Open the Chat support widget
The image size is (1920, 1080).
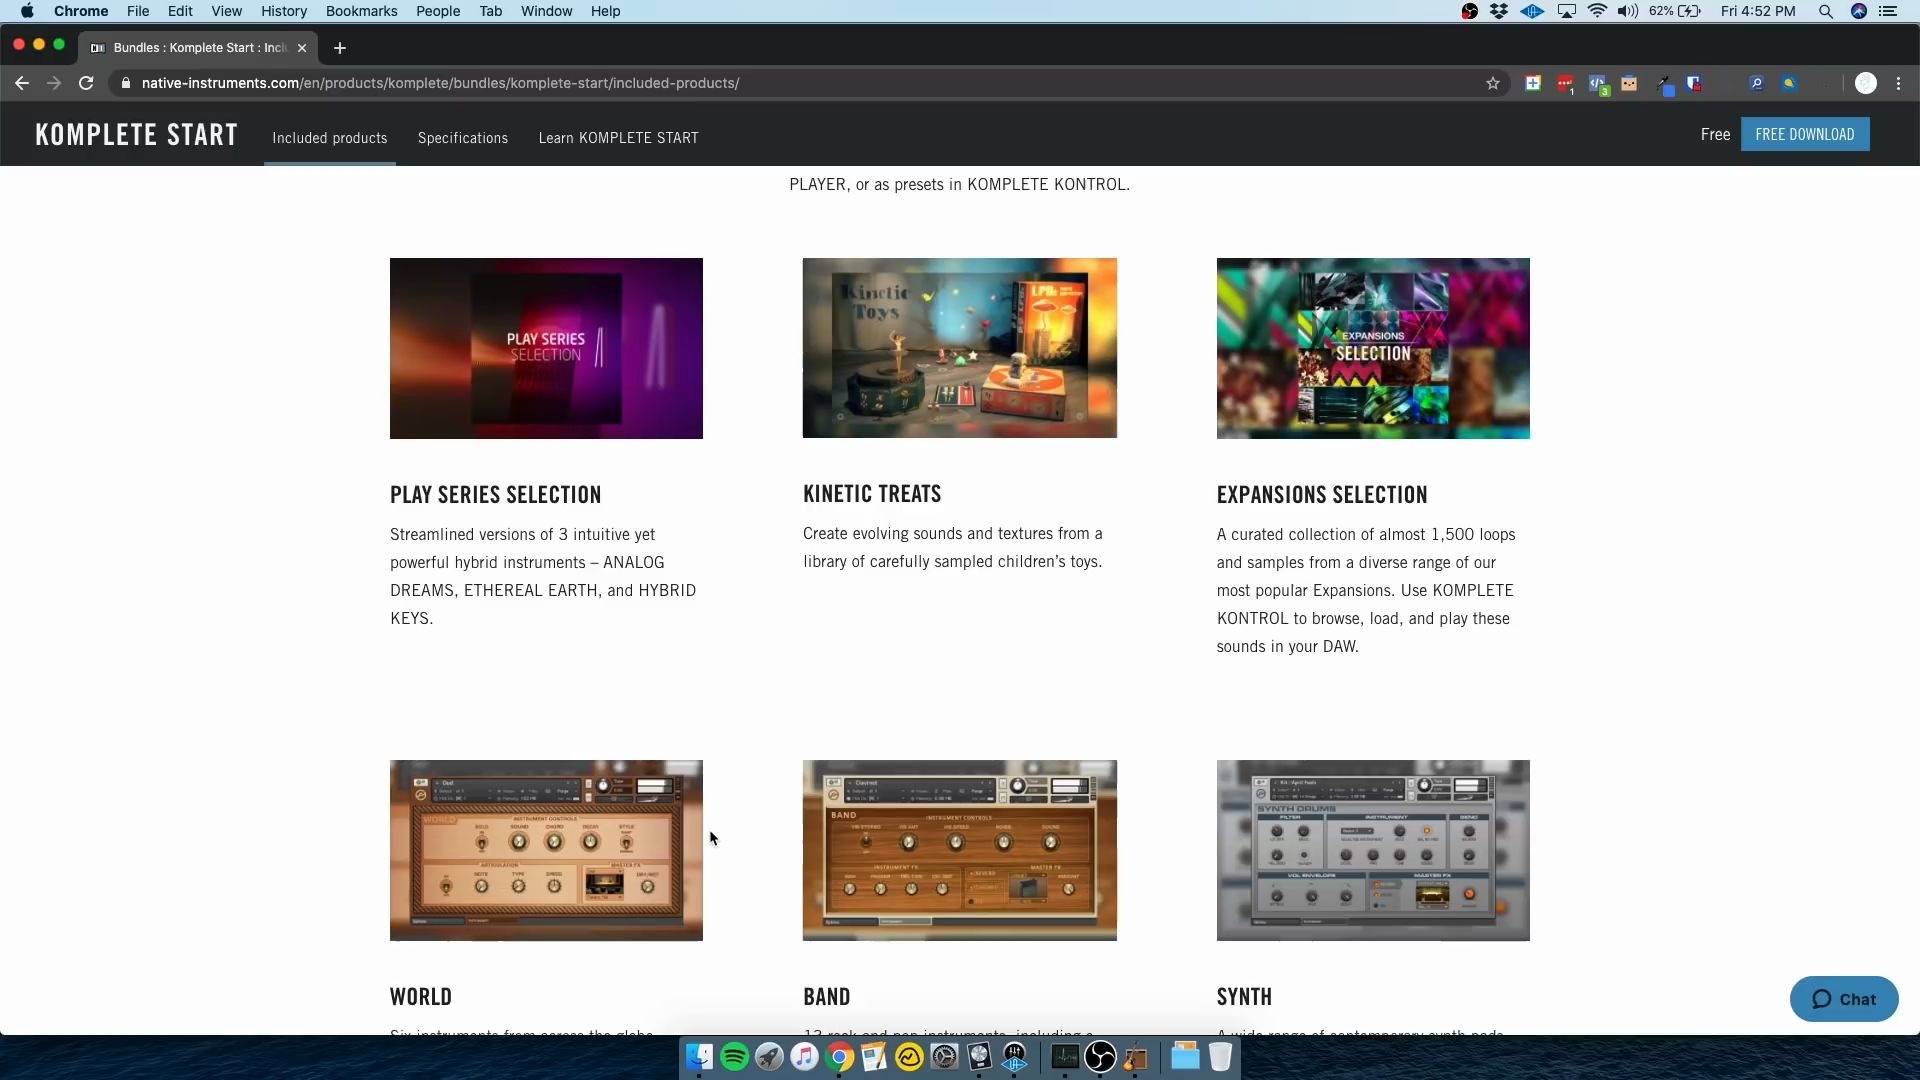(x=1844, y=999)
